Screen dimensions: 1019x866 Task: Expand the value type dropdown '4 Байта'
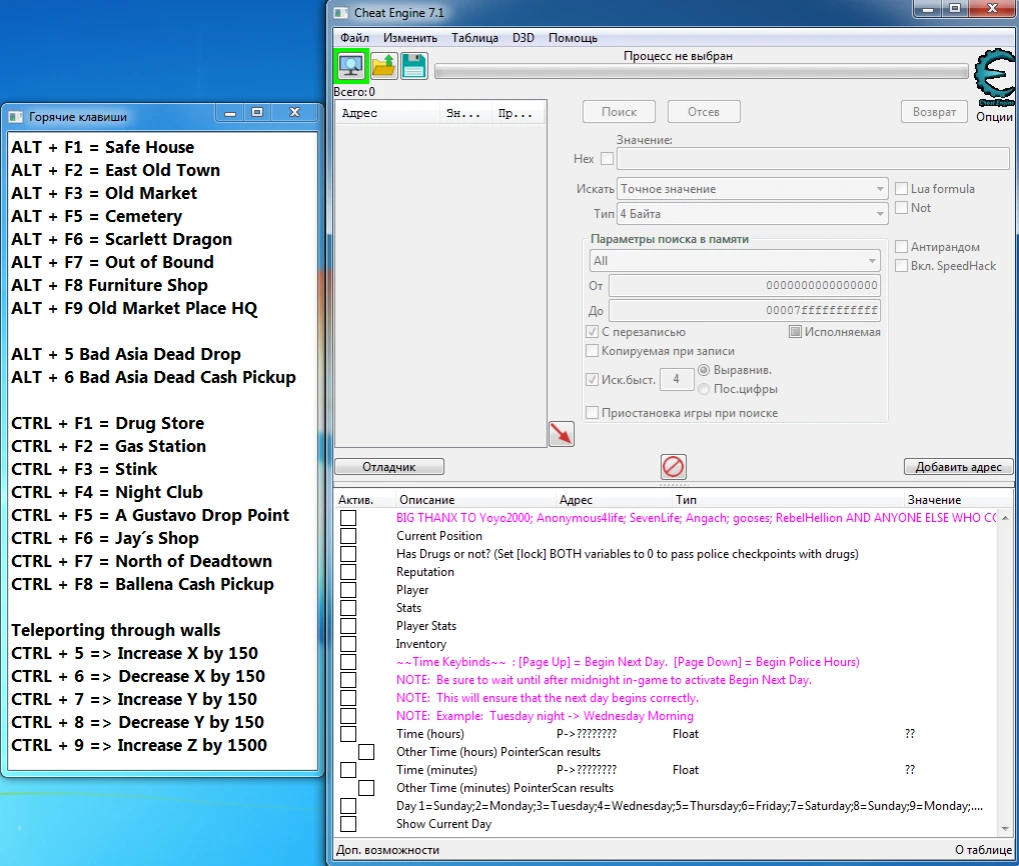[x=752, y=214]
